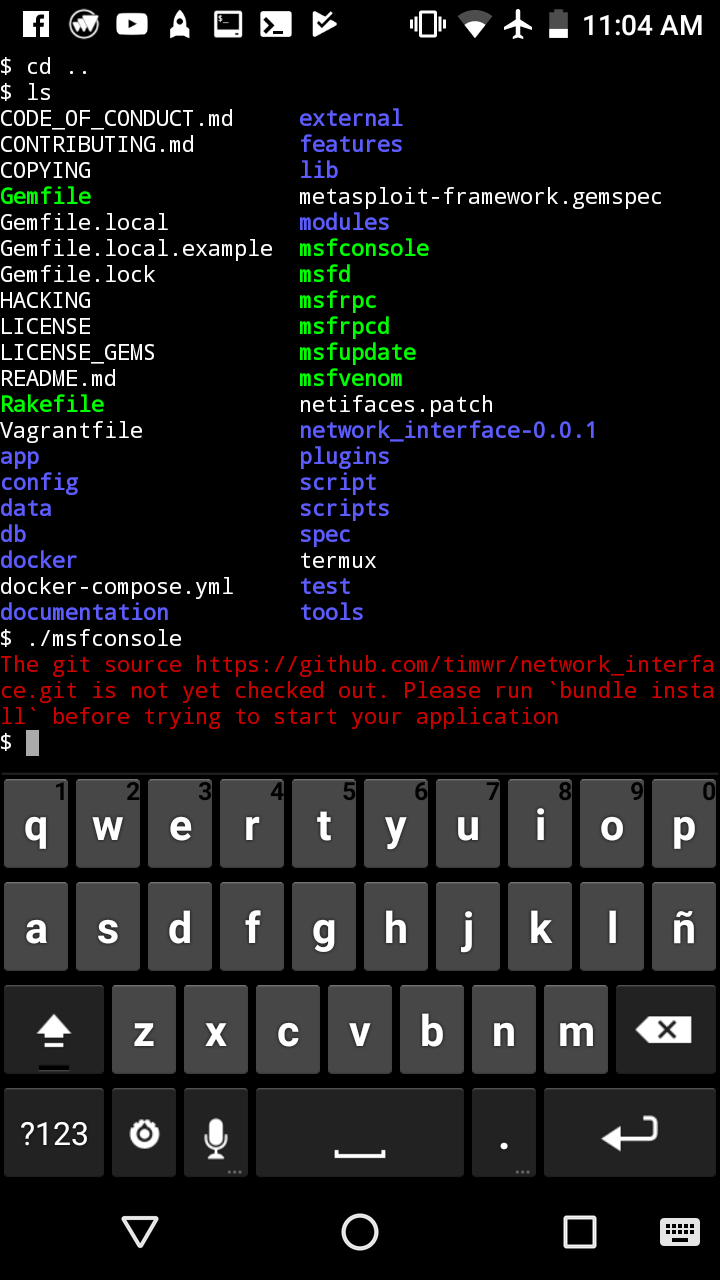Tap the 11:04 AM clock
This screenshot has height=1280, width=720.
click(x=643, y=26)
